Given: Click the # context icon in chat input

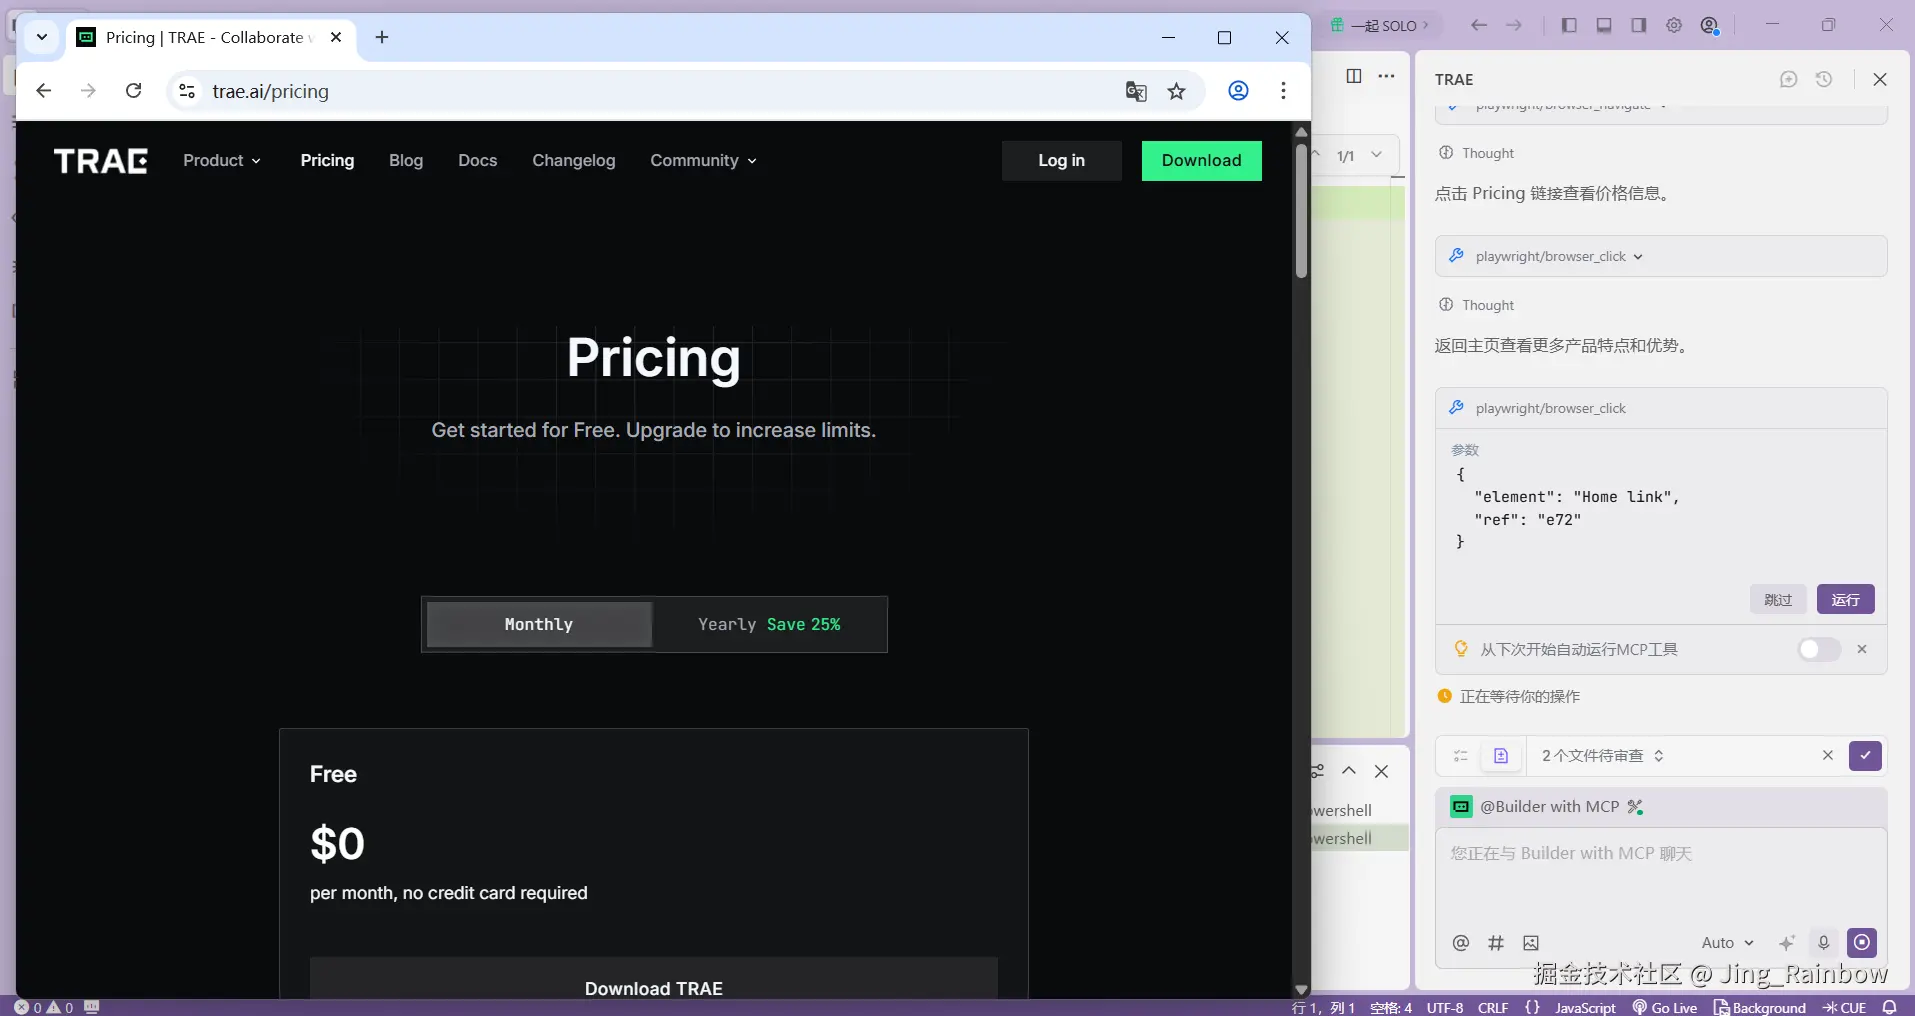Looking at the screenshot, I should (1496, 943).
